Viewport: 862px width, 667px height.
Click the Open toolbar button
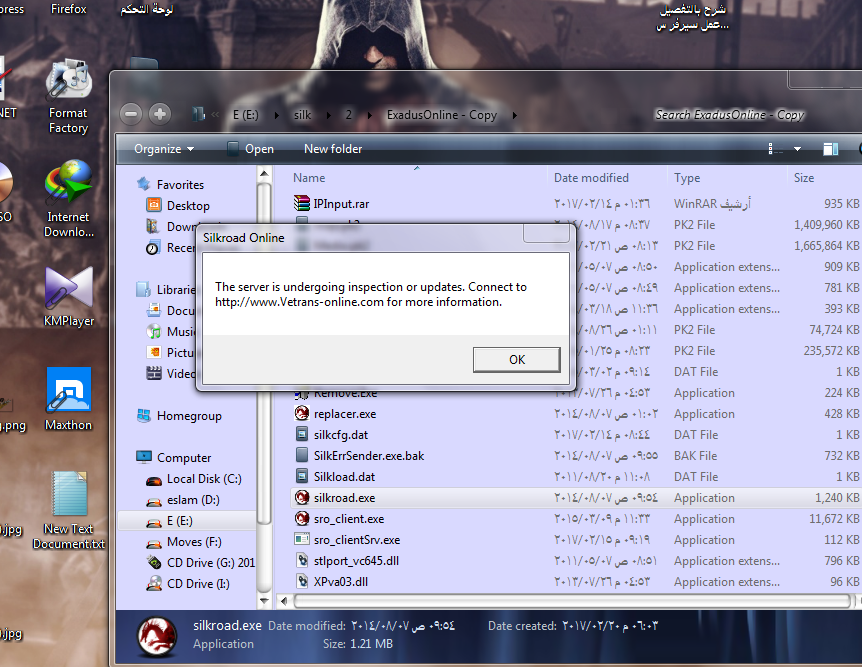click(x=251, y=149)
